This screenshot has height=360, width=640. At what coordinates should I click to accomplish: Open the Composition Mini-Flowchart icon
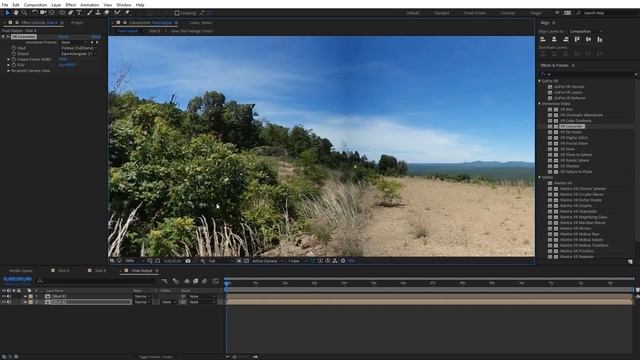[x=164, y=281]
